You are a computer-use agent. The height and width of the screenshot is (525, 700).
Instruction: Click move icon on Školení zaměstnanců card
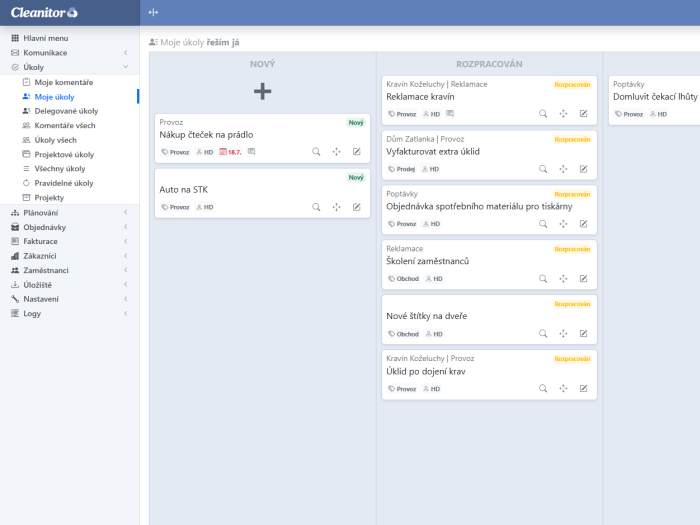click(563, 279)
